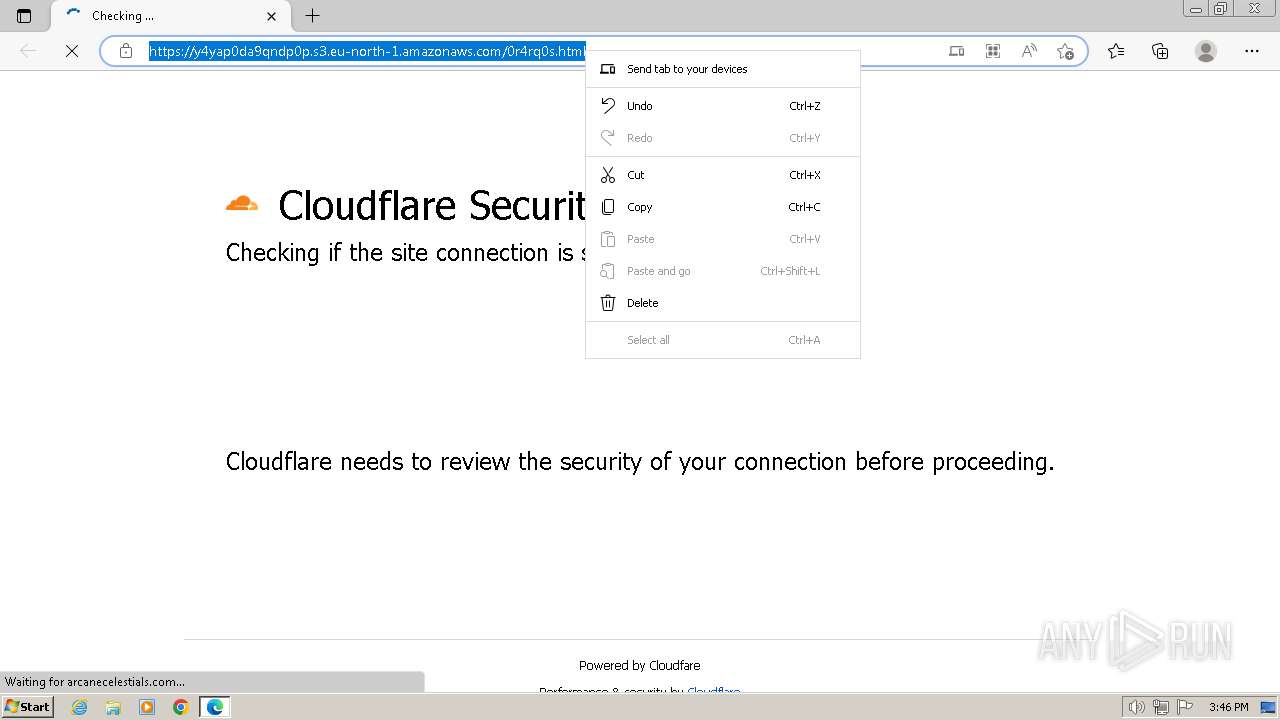Viewport: 1280px width, 720px height.
Task: Open volume control in system tray
Action: coord(1136,707)
